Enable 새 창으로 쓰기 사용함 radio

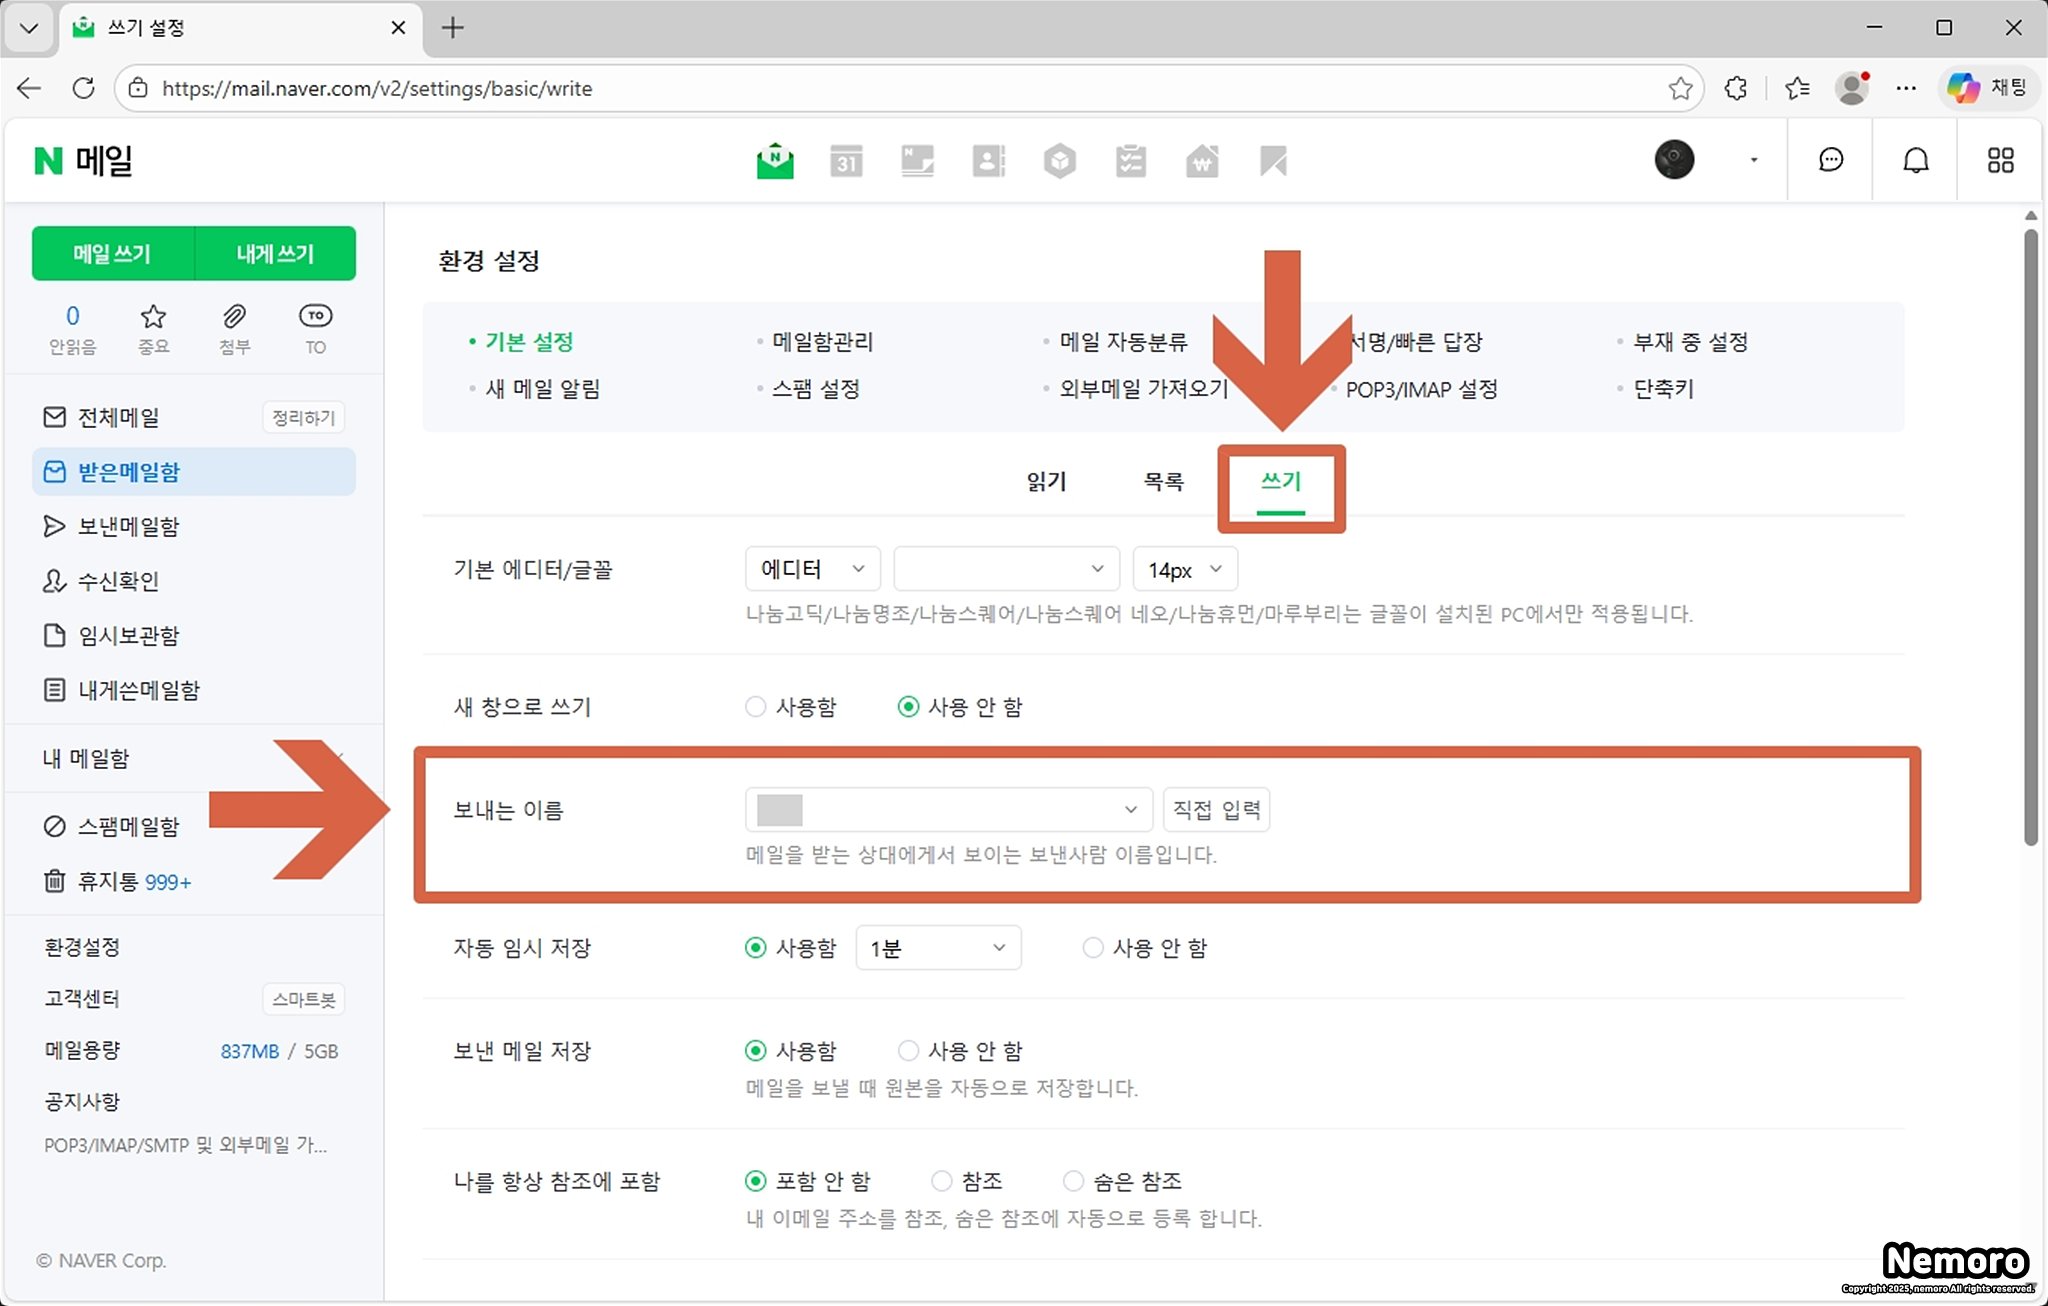756,707
